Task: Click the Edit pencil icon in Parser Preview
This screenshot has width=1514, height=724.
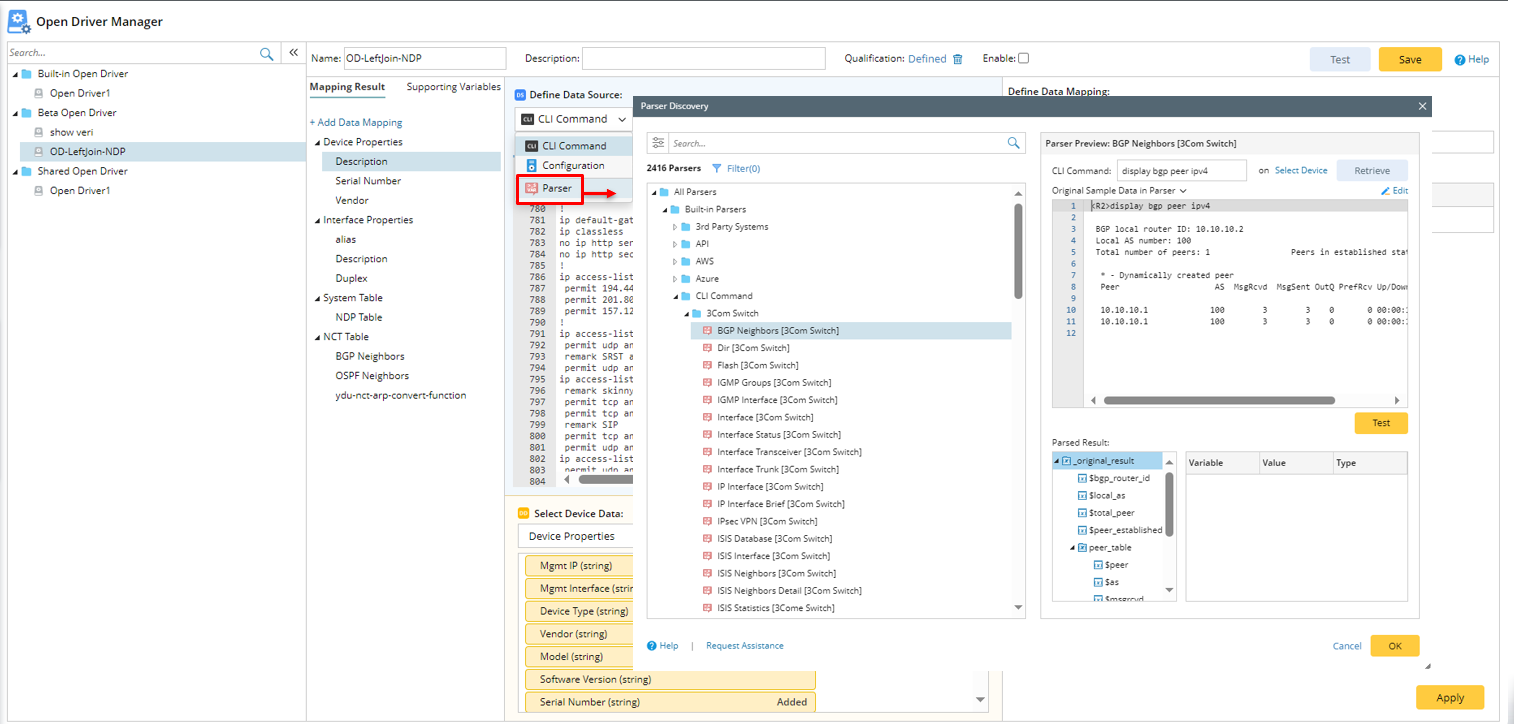Action: click(x=1386, y=191)
